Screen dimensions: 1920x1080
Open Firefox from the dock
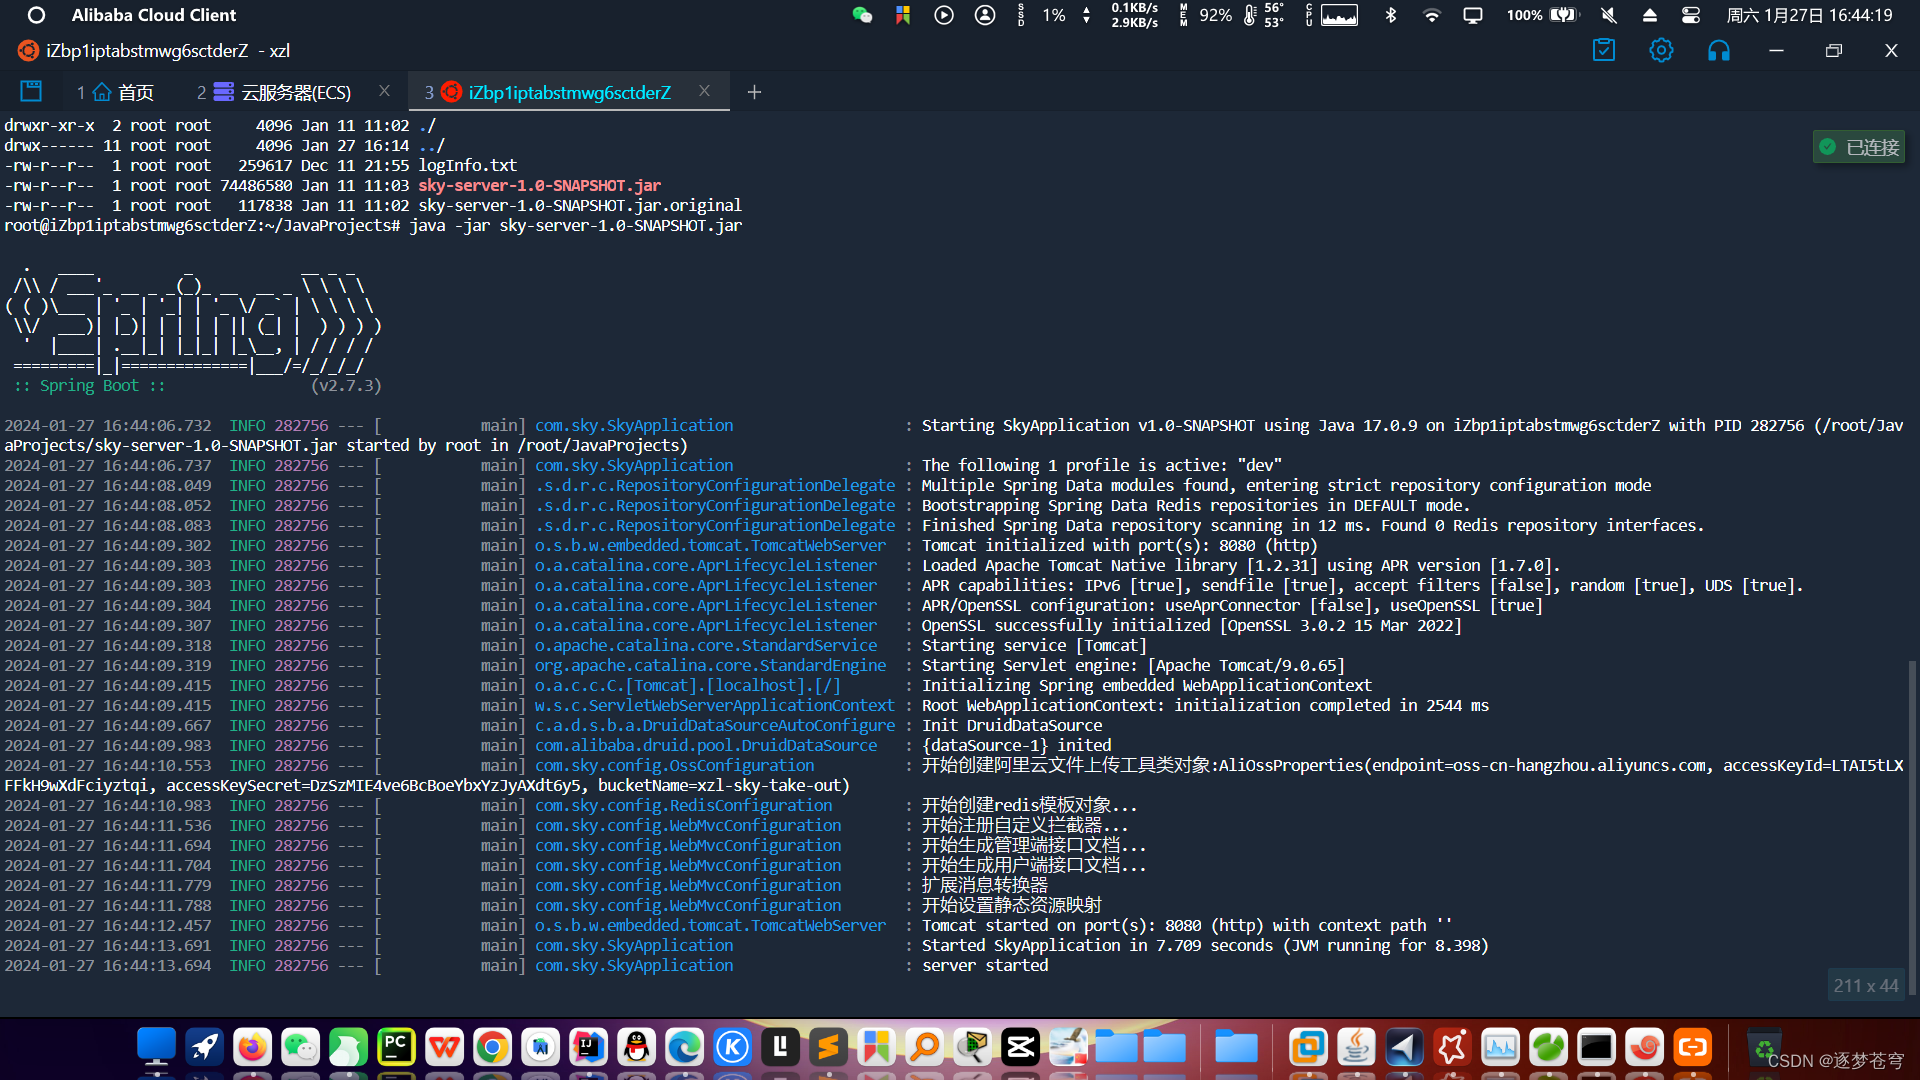coord(252,1047)
